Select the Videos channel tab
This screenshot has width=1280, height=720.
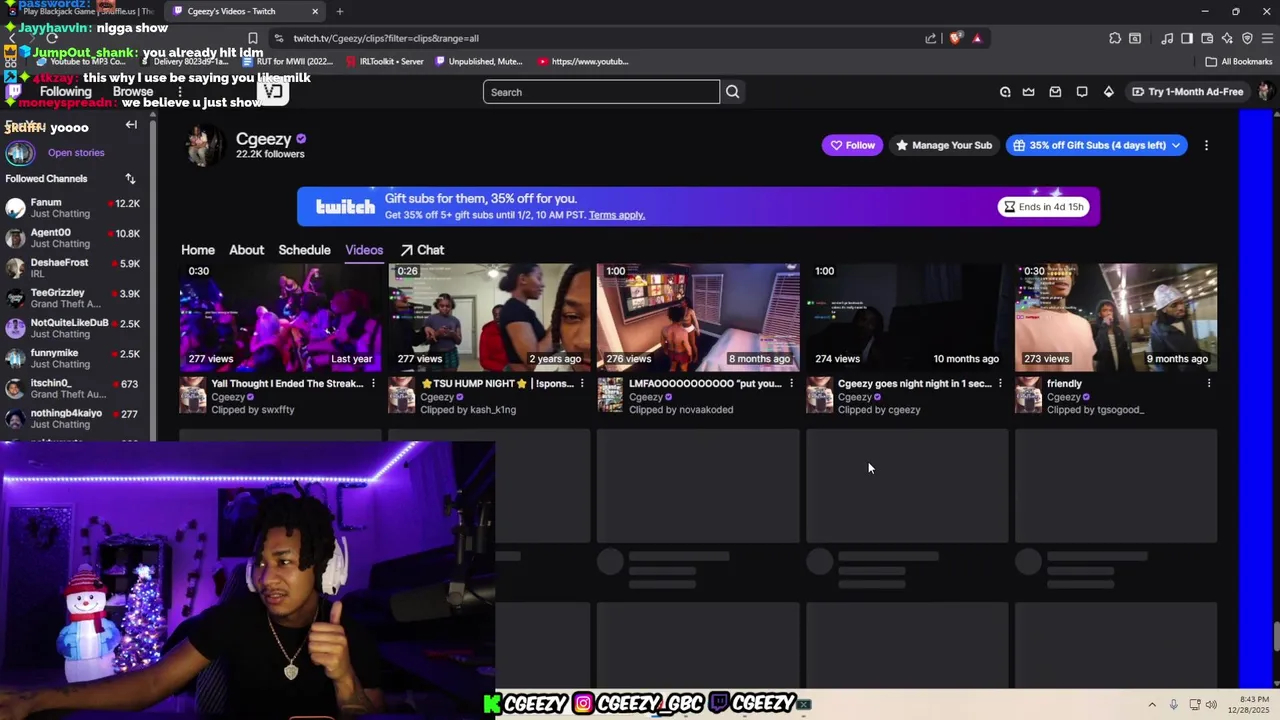pos(364,250)
